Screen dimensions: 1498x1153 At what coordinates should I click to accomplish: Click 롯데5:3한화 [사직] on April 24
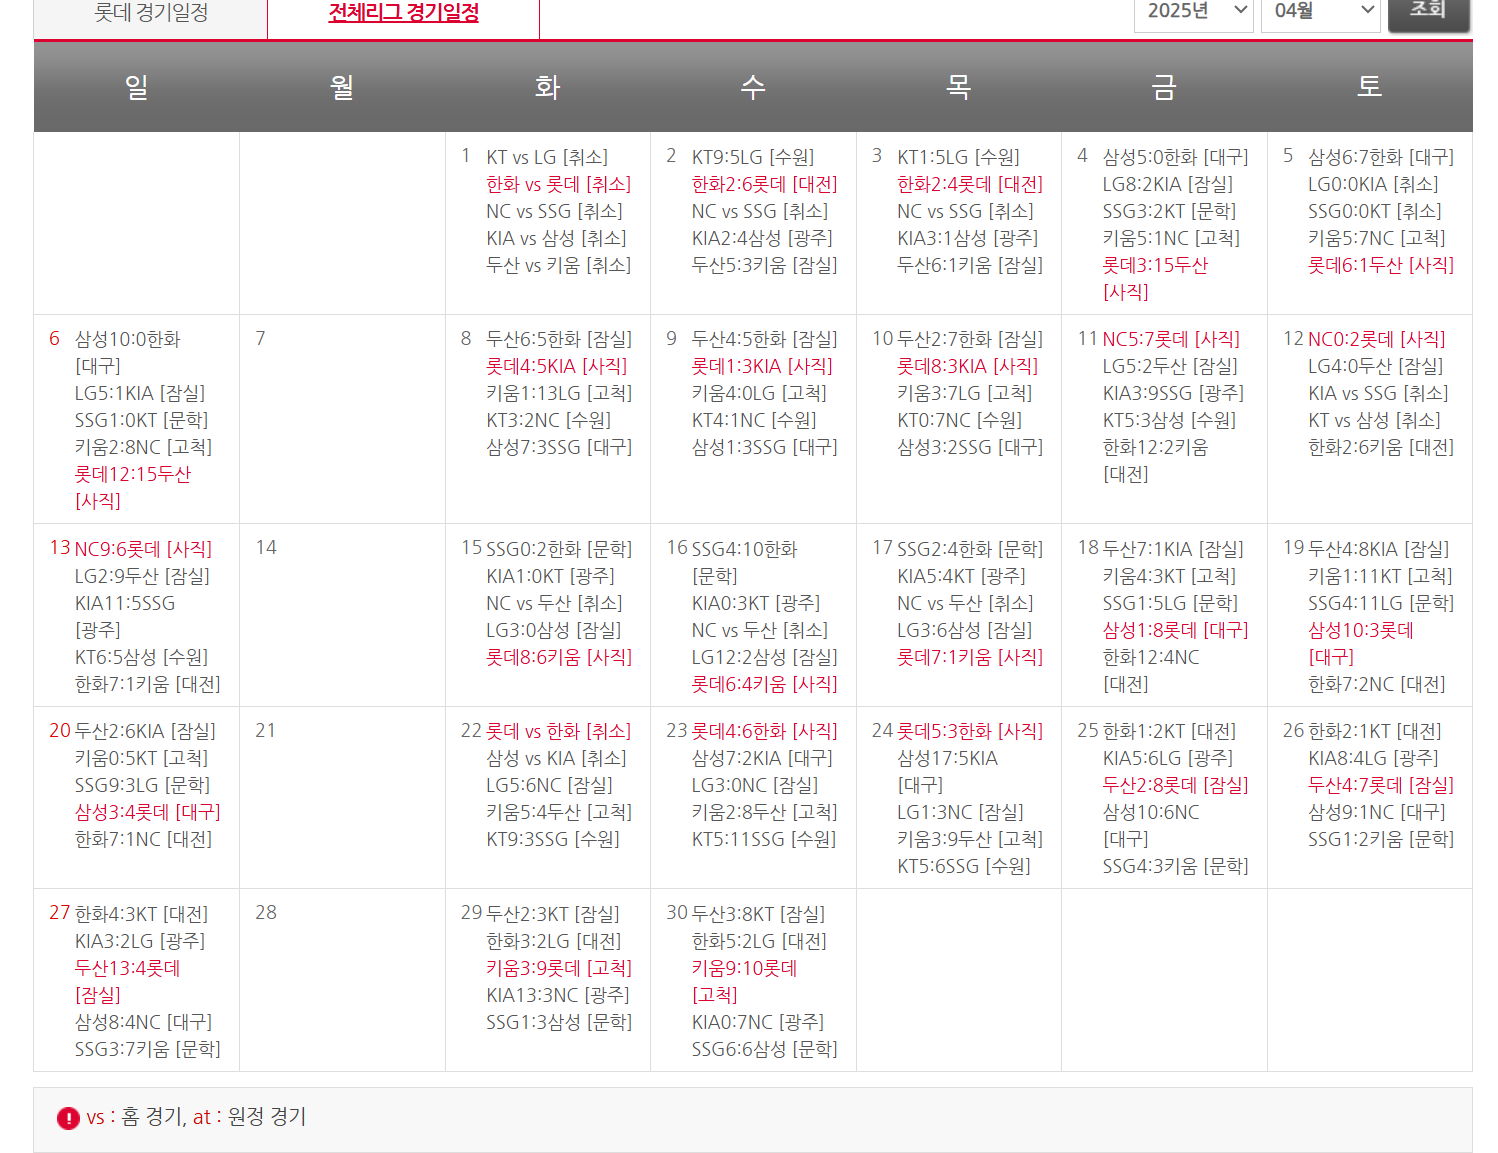pos(970,731)
